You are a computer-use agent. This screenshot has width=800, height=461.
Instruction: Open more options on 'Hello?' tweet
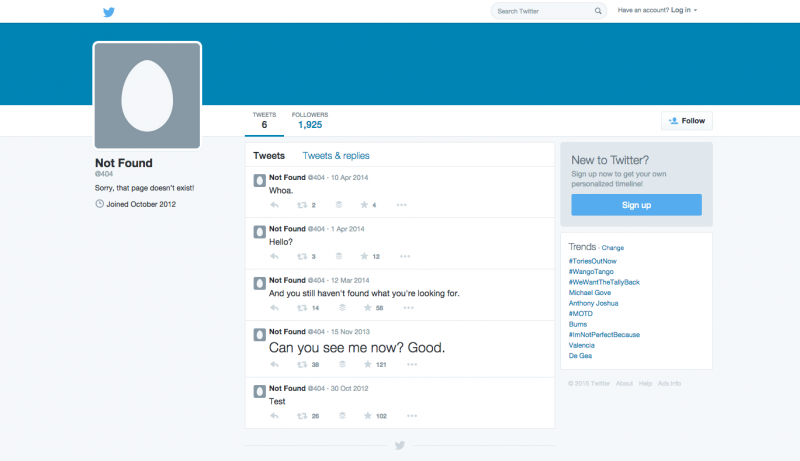(x=405, y=257)
